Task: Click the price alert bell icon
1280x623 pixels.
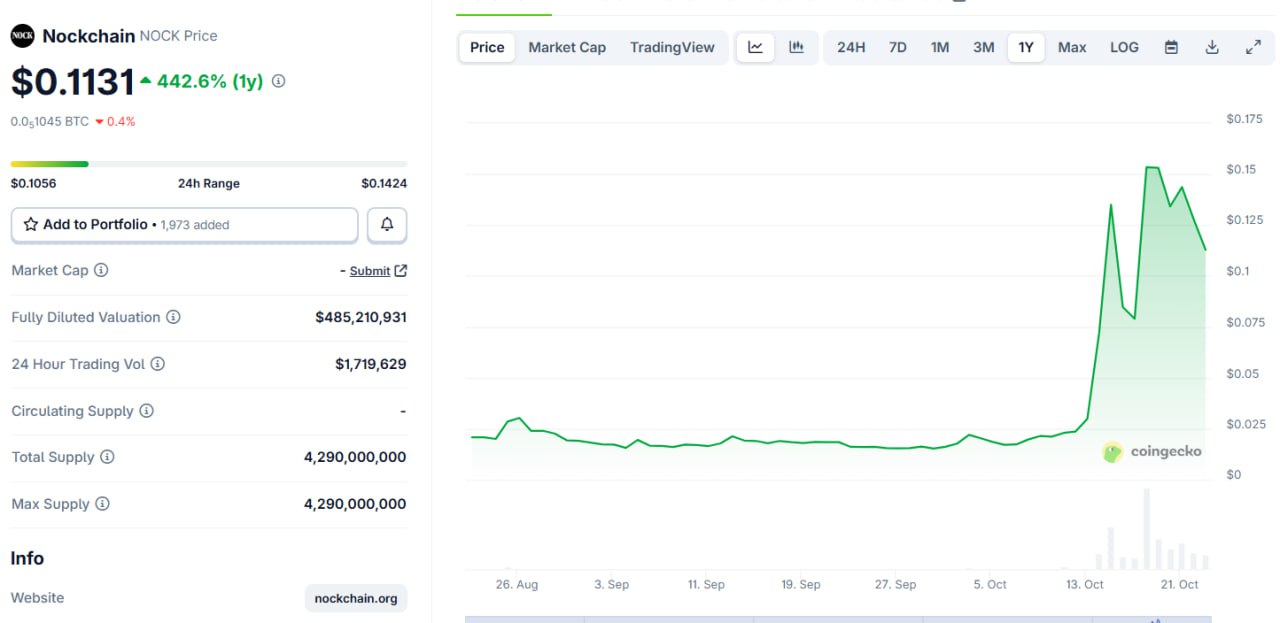Action: [387, 225]
